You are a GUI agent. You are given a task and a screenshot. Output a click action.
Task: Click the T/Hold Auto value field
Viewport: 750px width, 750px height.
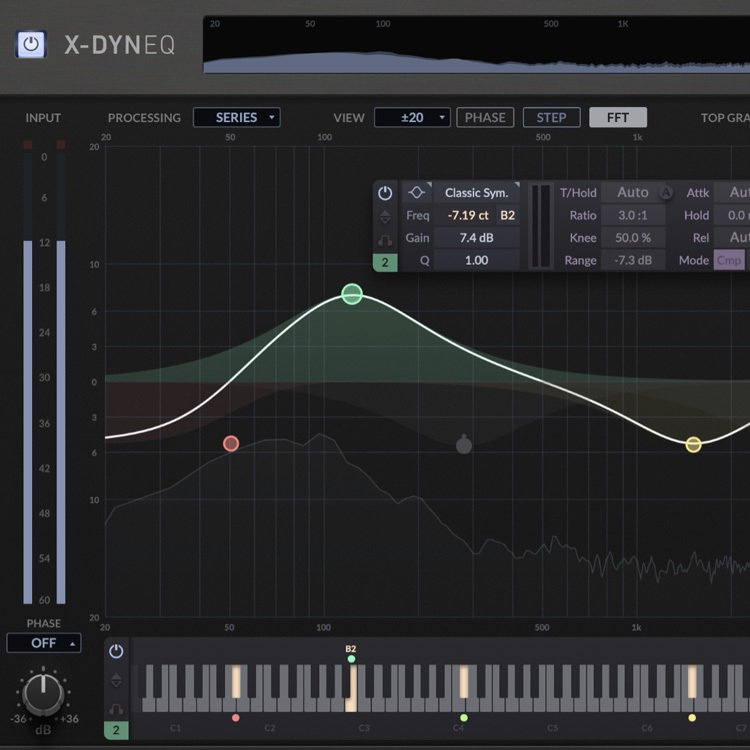click(x=632, y=192)
